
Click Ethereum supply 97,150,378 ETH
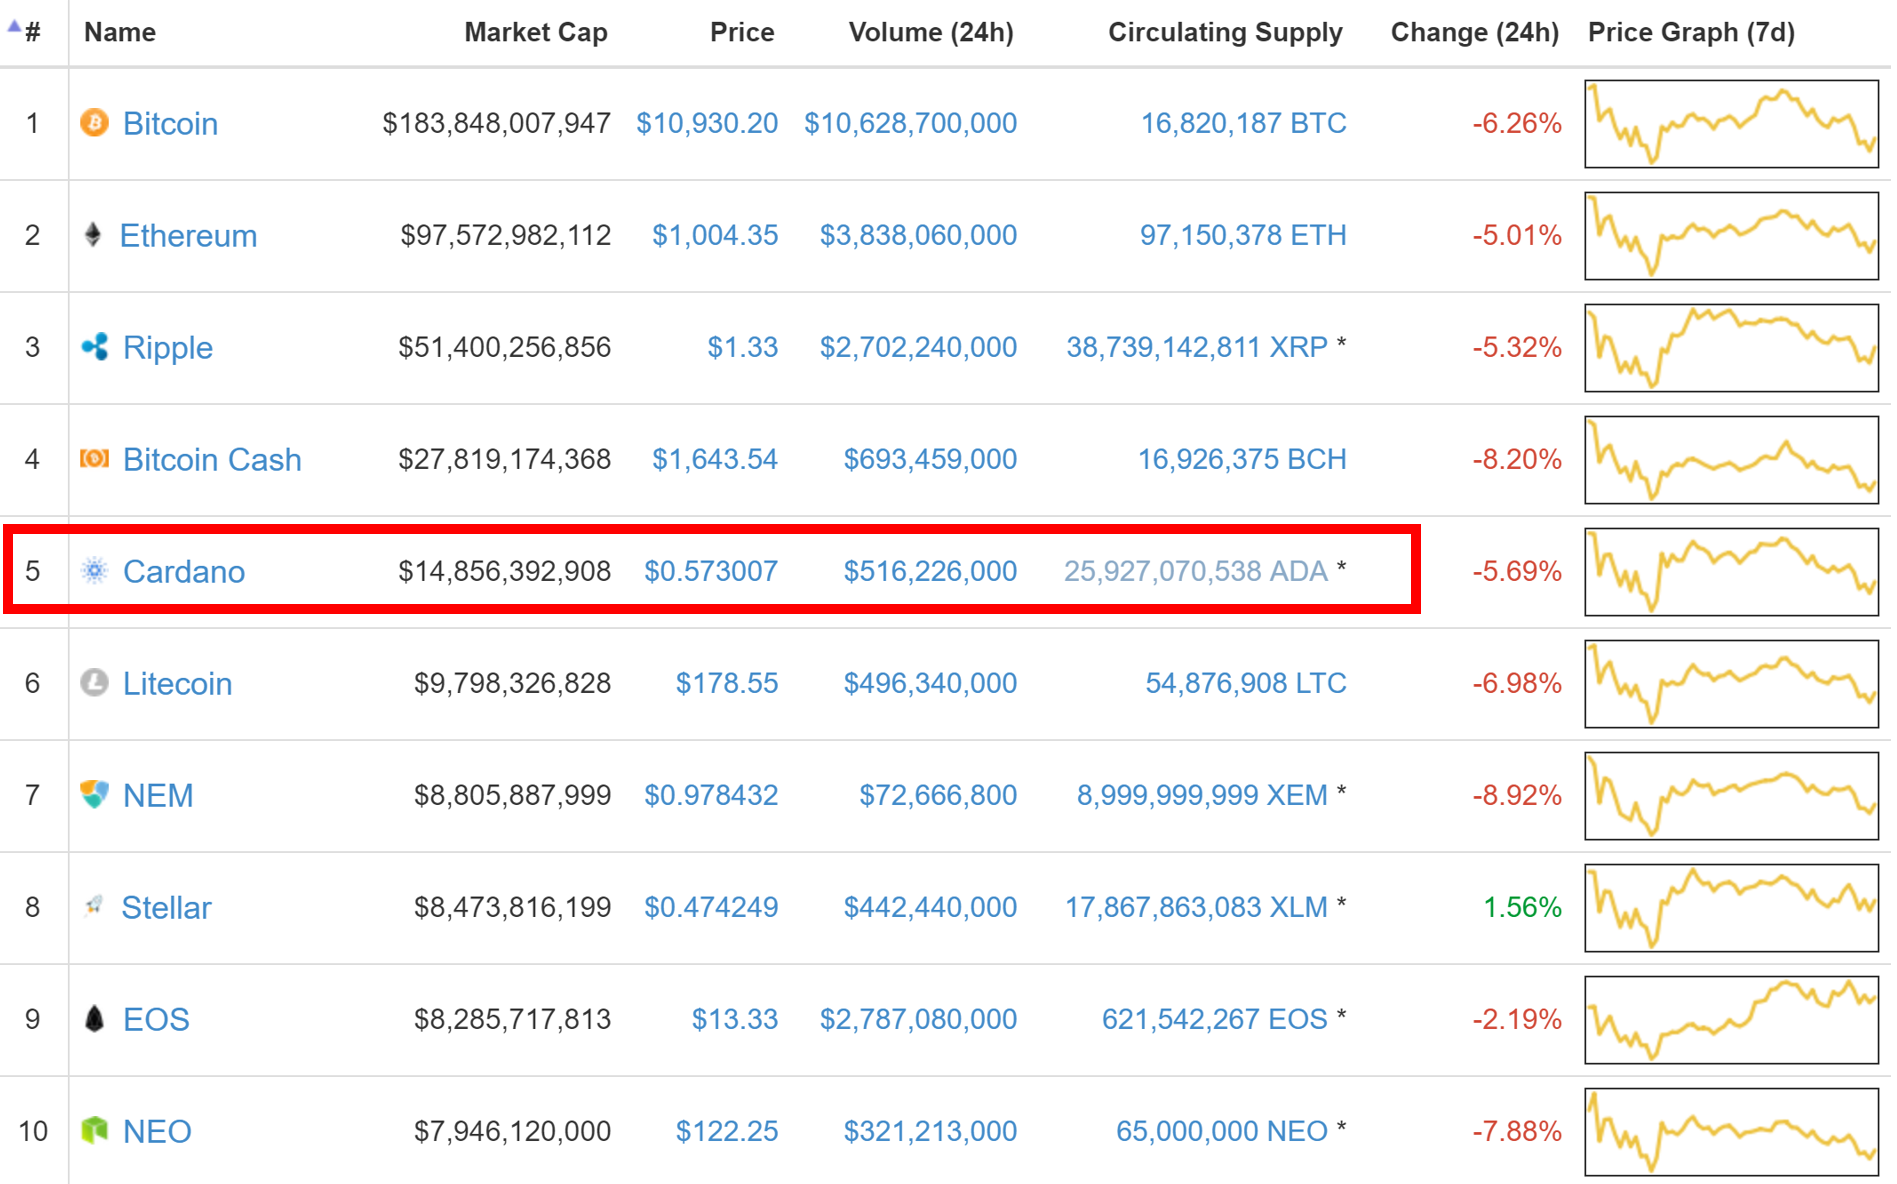click(x=1244, y=235)
